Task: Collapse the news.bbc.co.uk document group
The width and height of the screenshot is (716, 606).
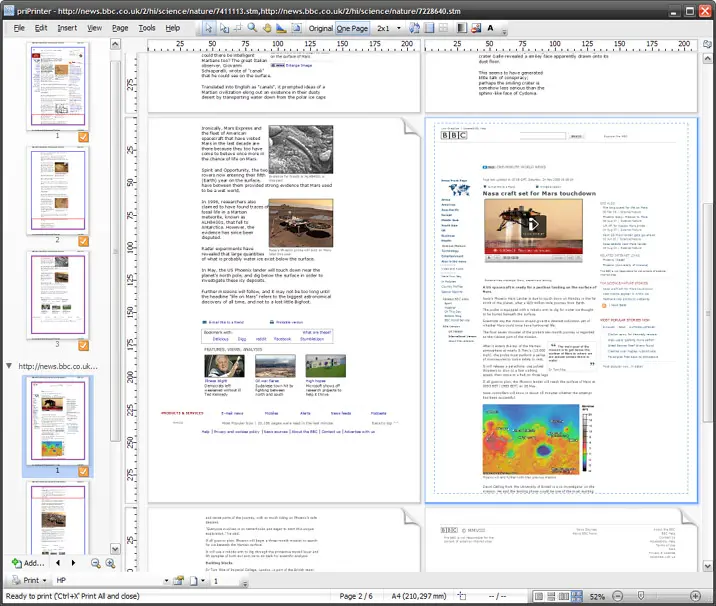Action: click(10, 367)
